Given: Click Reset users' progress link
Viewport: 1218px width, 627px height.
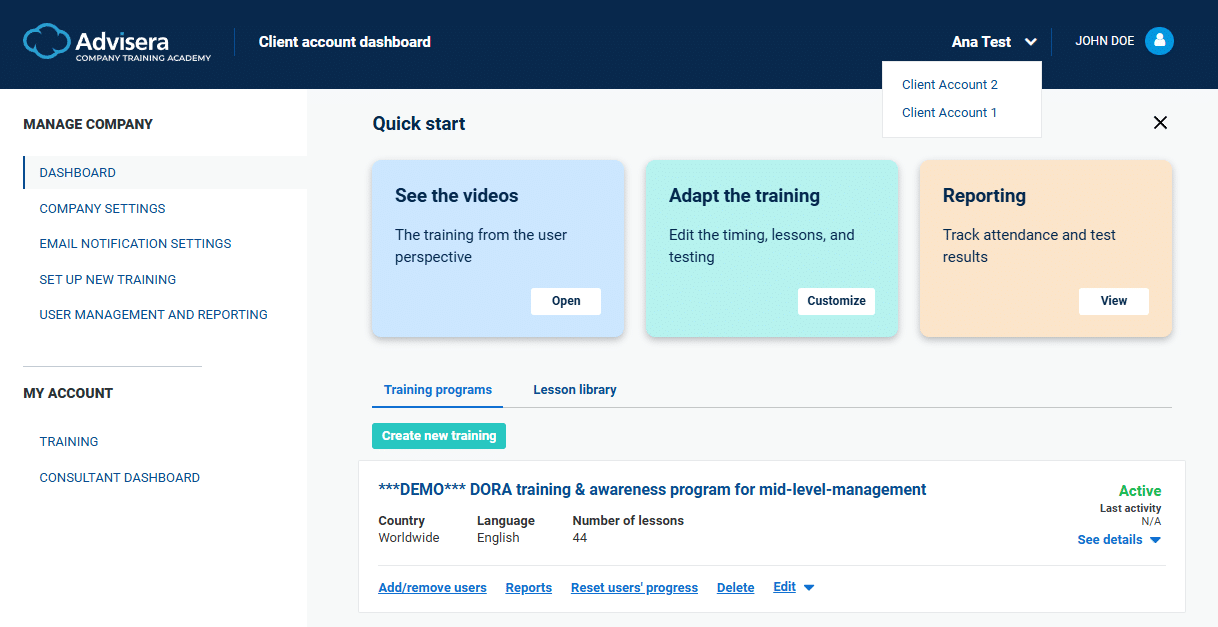Looking at the screenshot, I should (x=634, y=587).
